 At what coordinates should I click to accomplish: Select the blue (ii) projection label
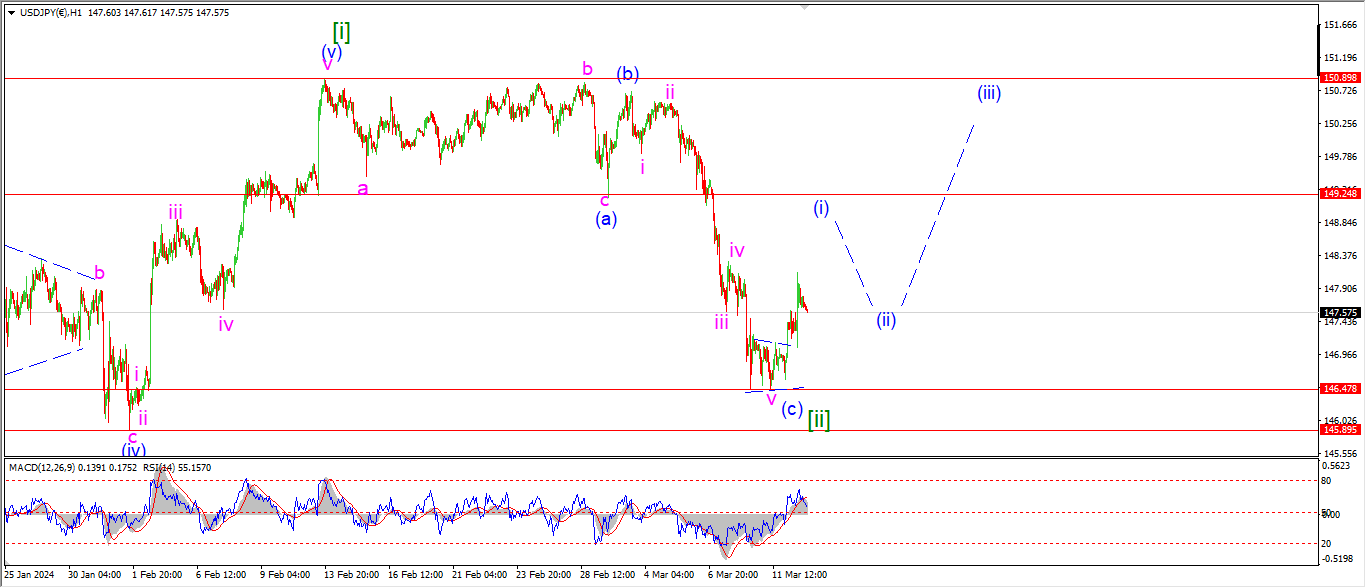[886, 320]
